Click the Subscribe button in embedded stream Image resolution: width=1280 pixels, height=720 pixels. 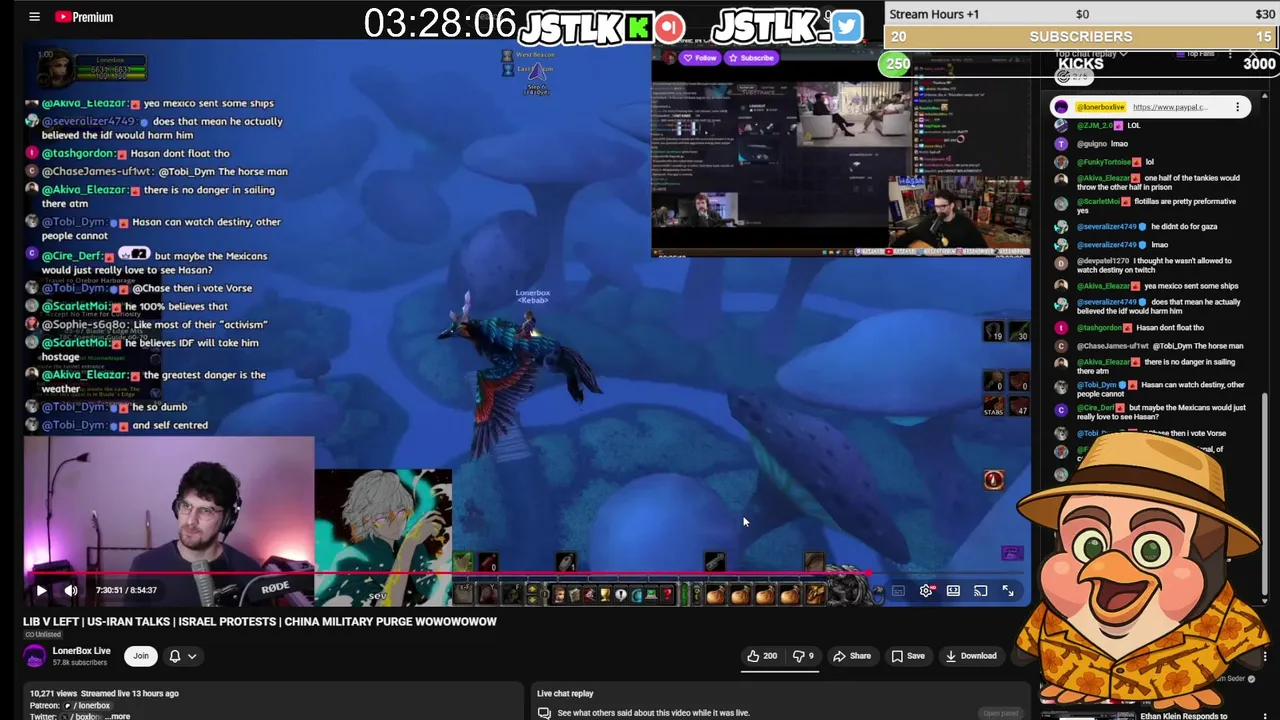pos(752,58)
